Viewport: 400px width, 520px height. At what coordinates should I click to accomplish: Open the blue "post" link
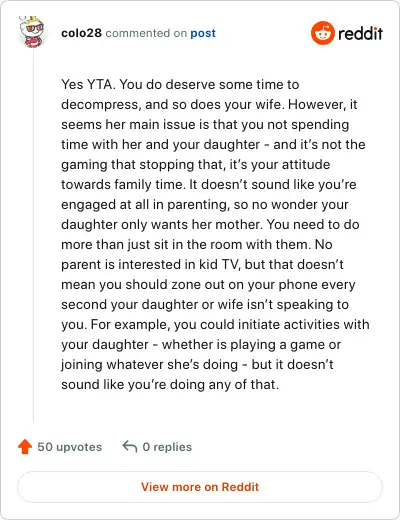tap(203, 33)
